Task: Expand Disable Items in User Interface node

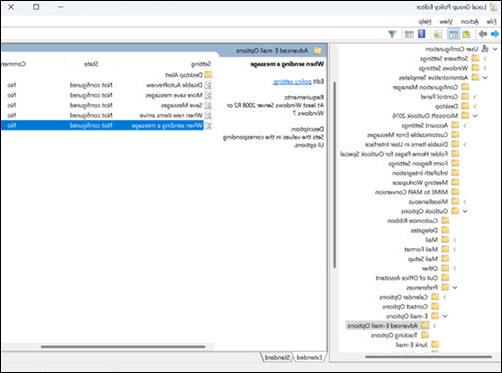Action: coord(465,144)
